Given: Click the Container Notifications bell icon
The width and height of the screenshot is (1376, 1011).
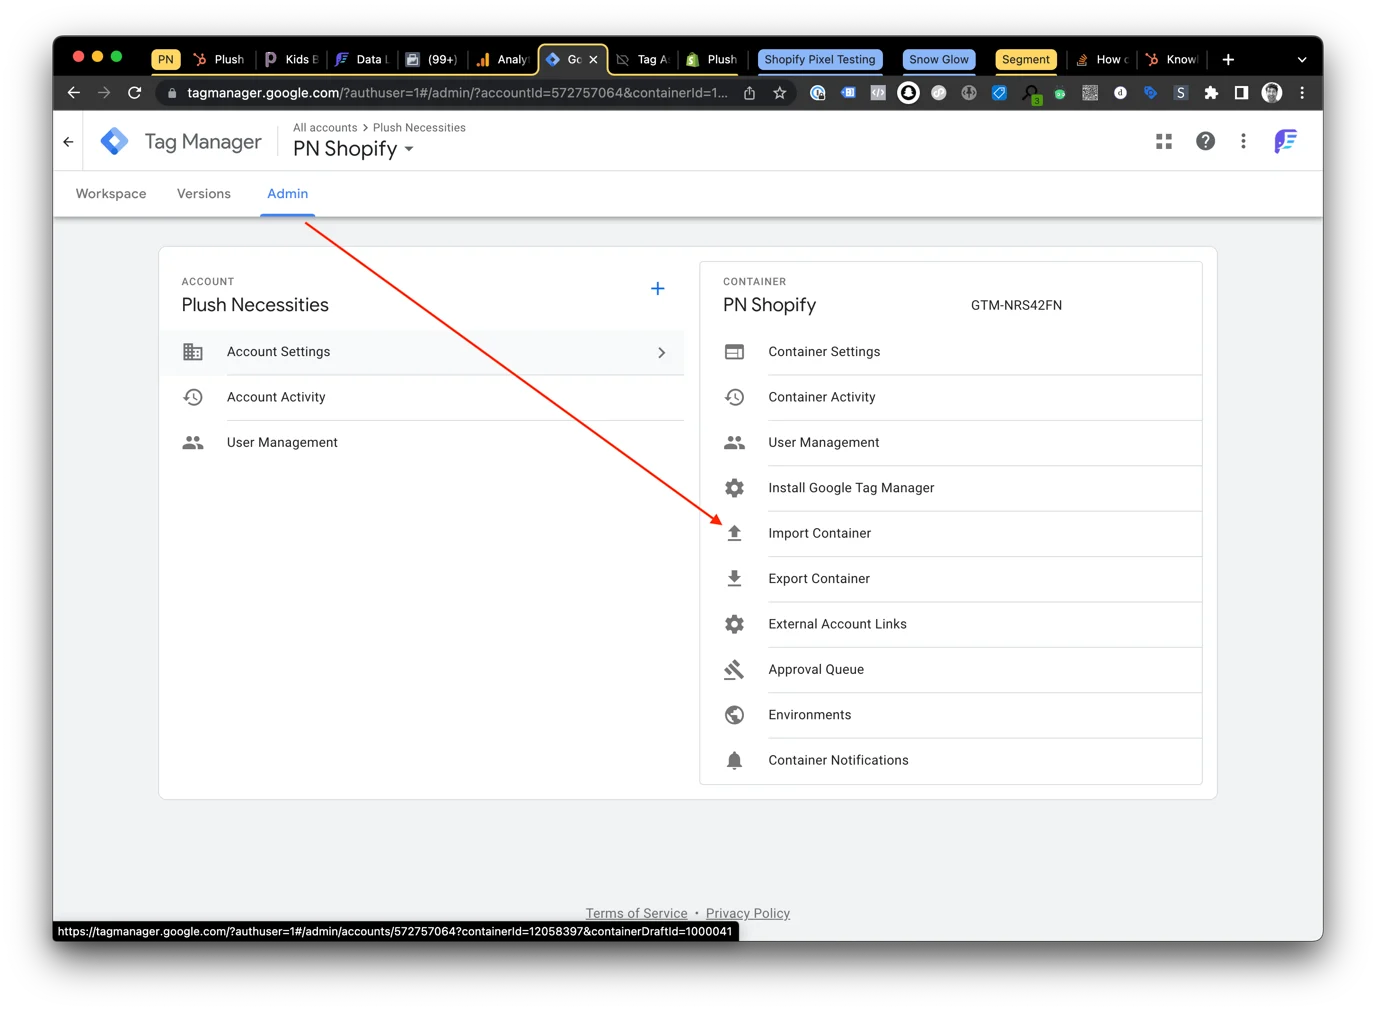Looking at the screenshot, I should point(734,760).
